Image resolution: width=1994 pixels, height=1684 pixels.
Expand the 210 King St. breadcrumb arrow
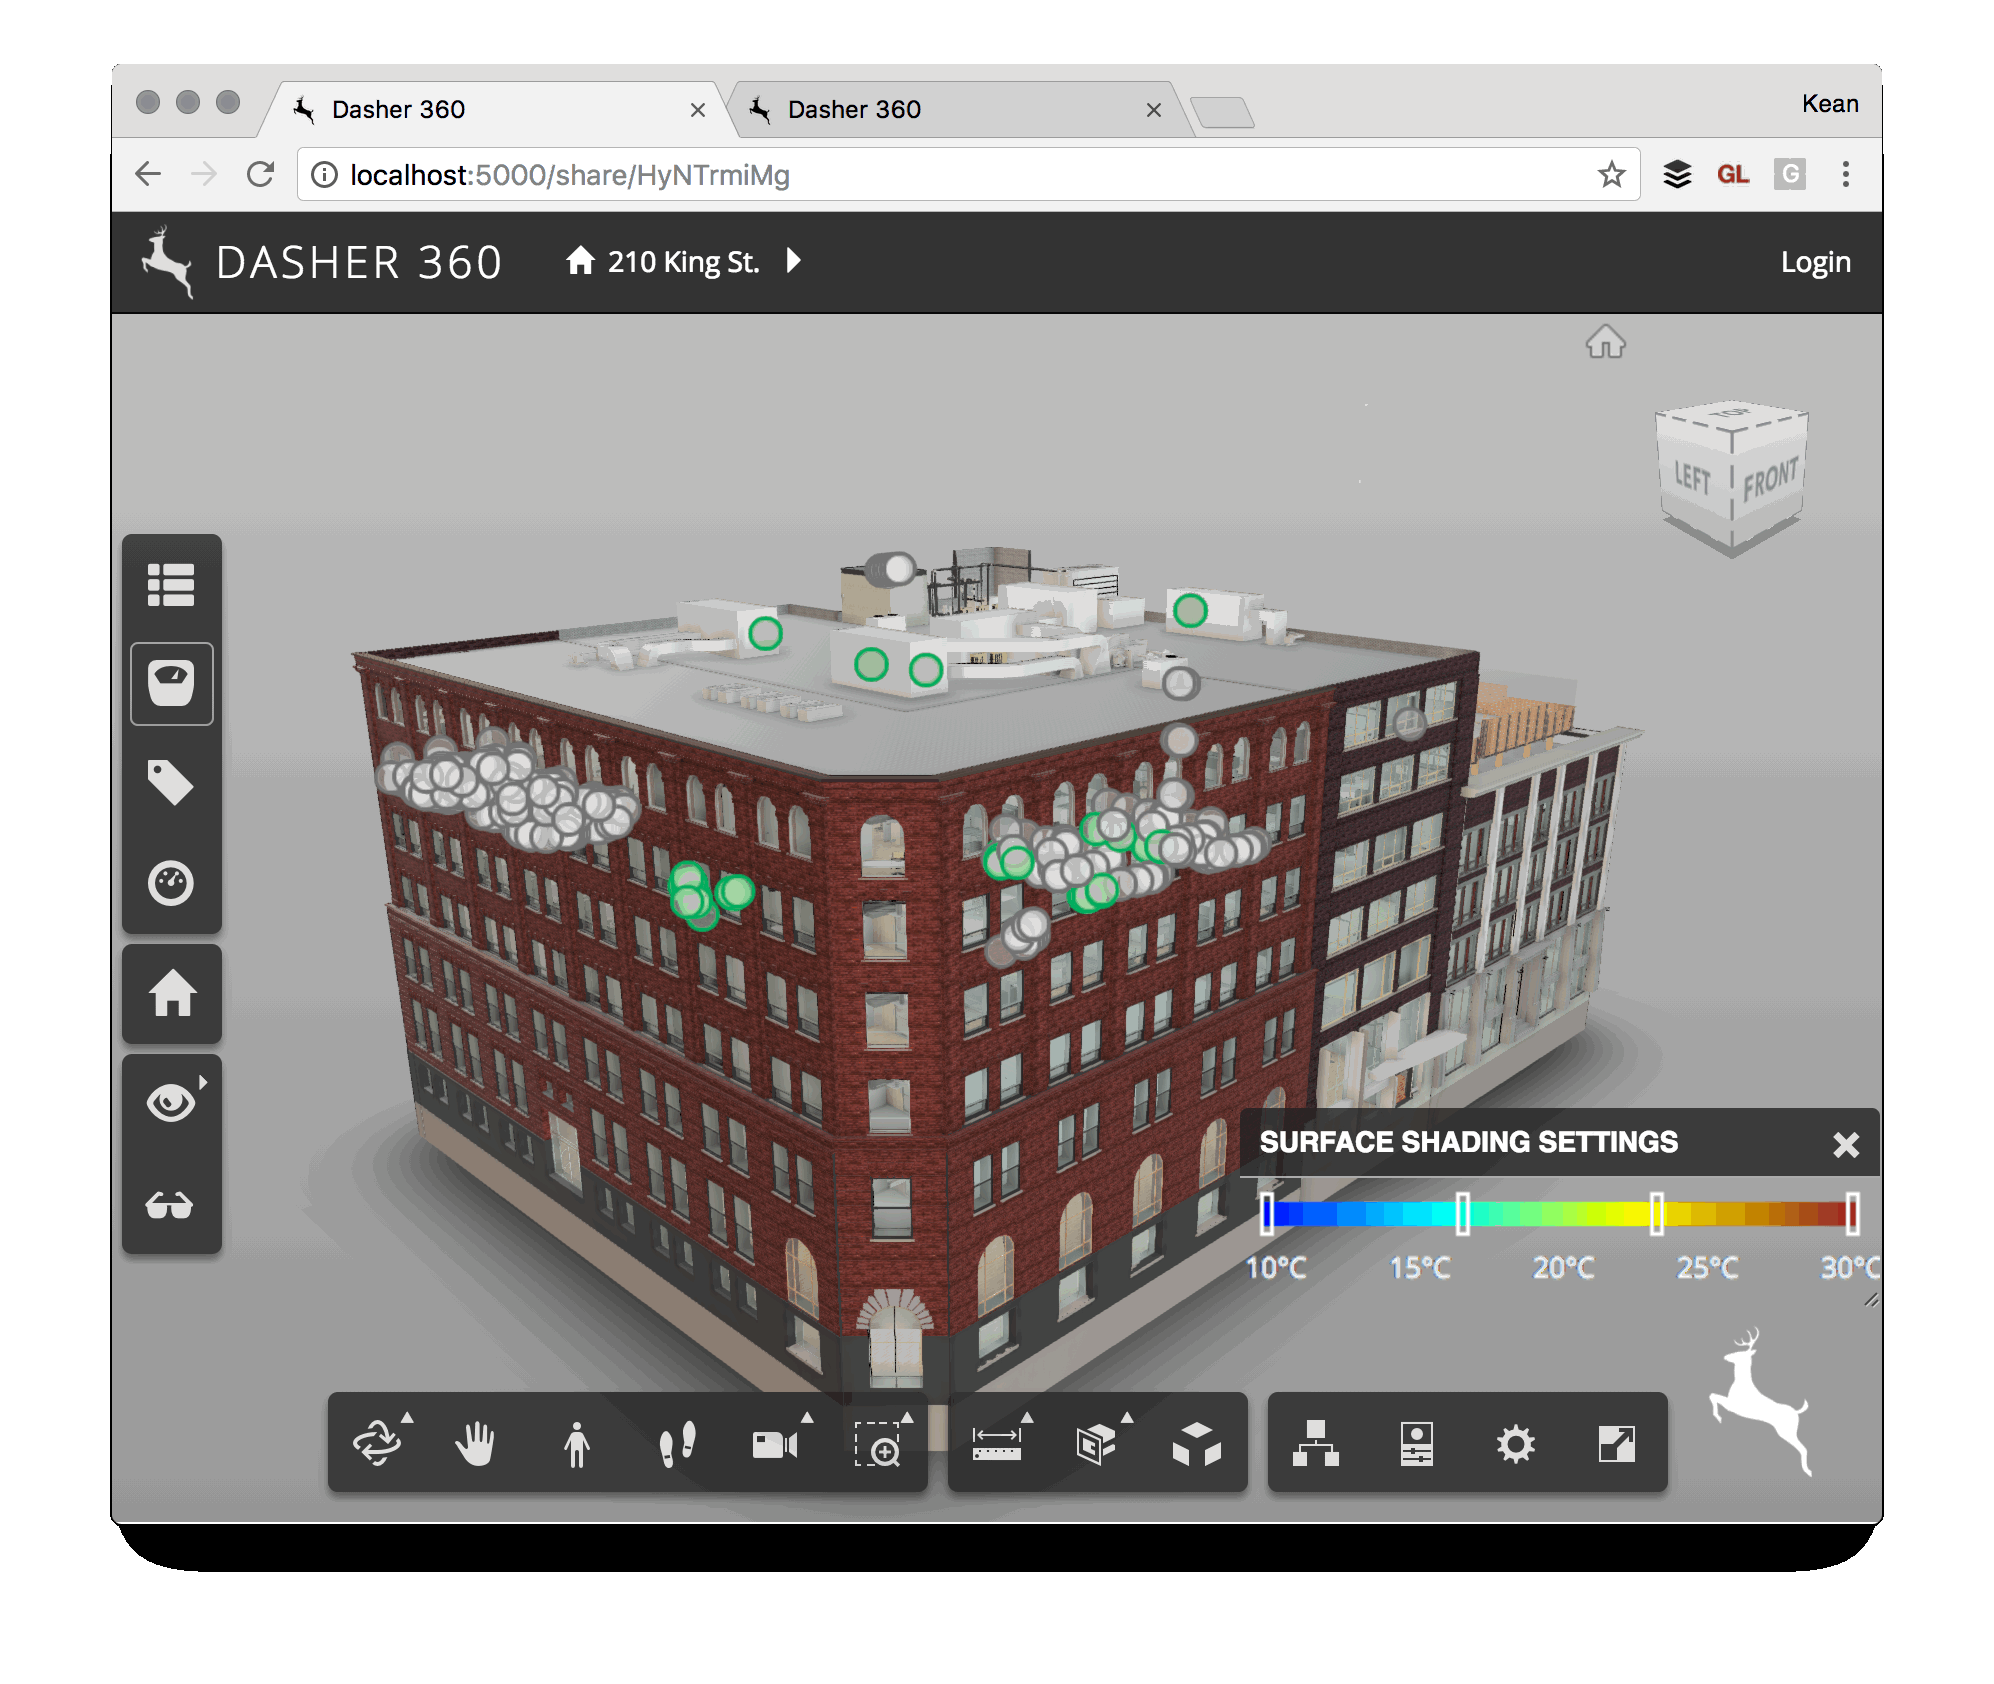click(x=794, y=261)
